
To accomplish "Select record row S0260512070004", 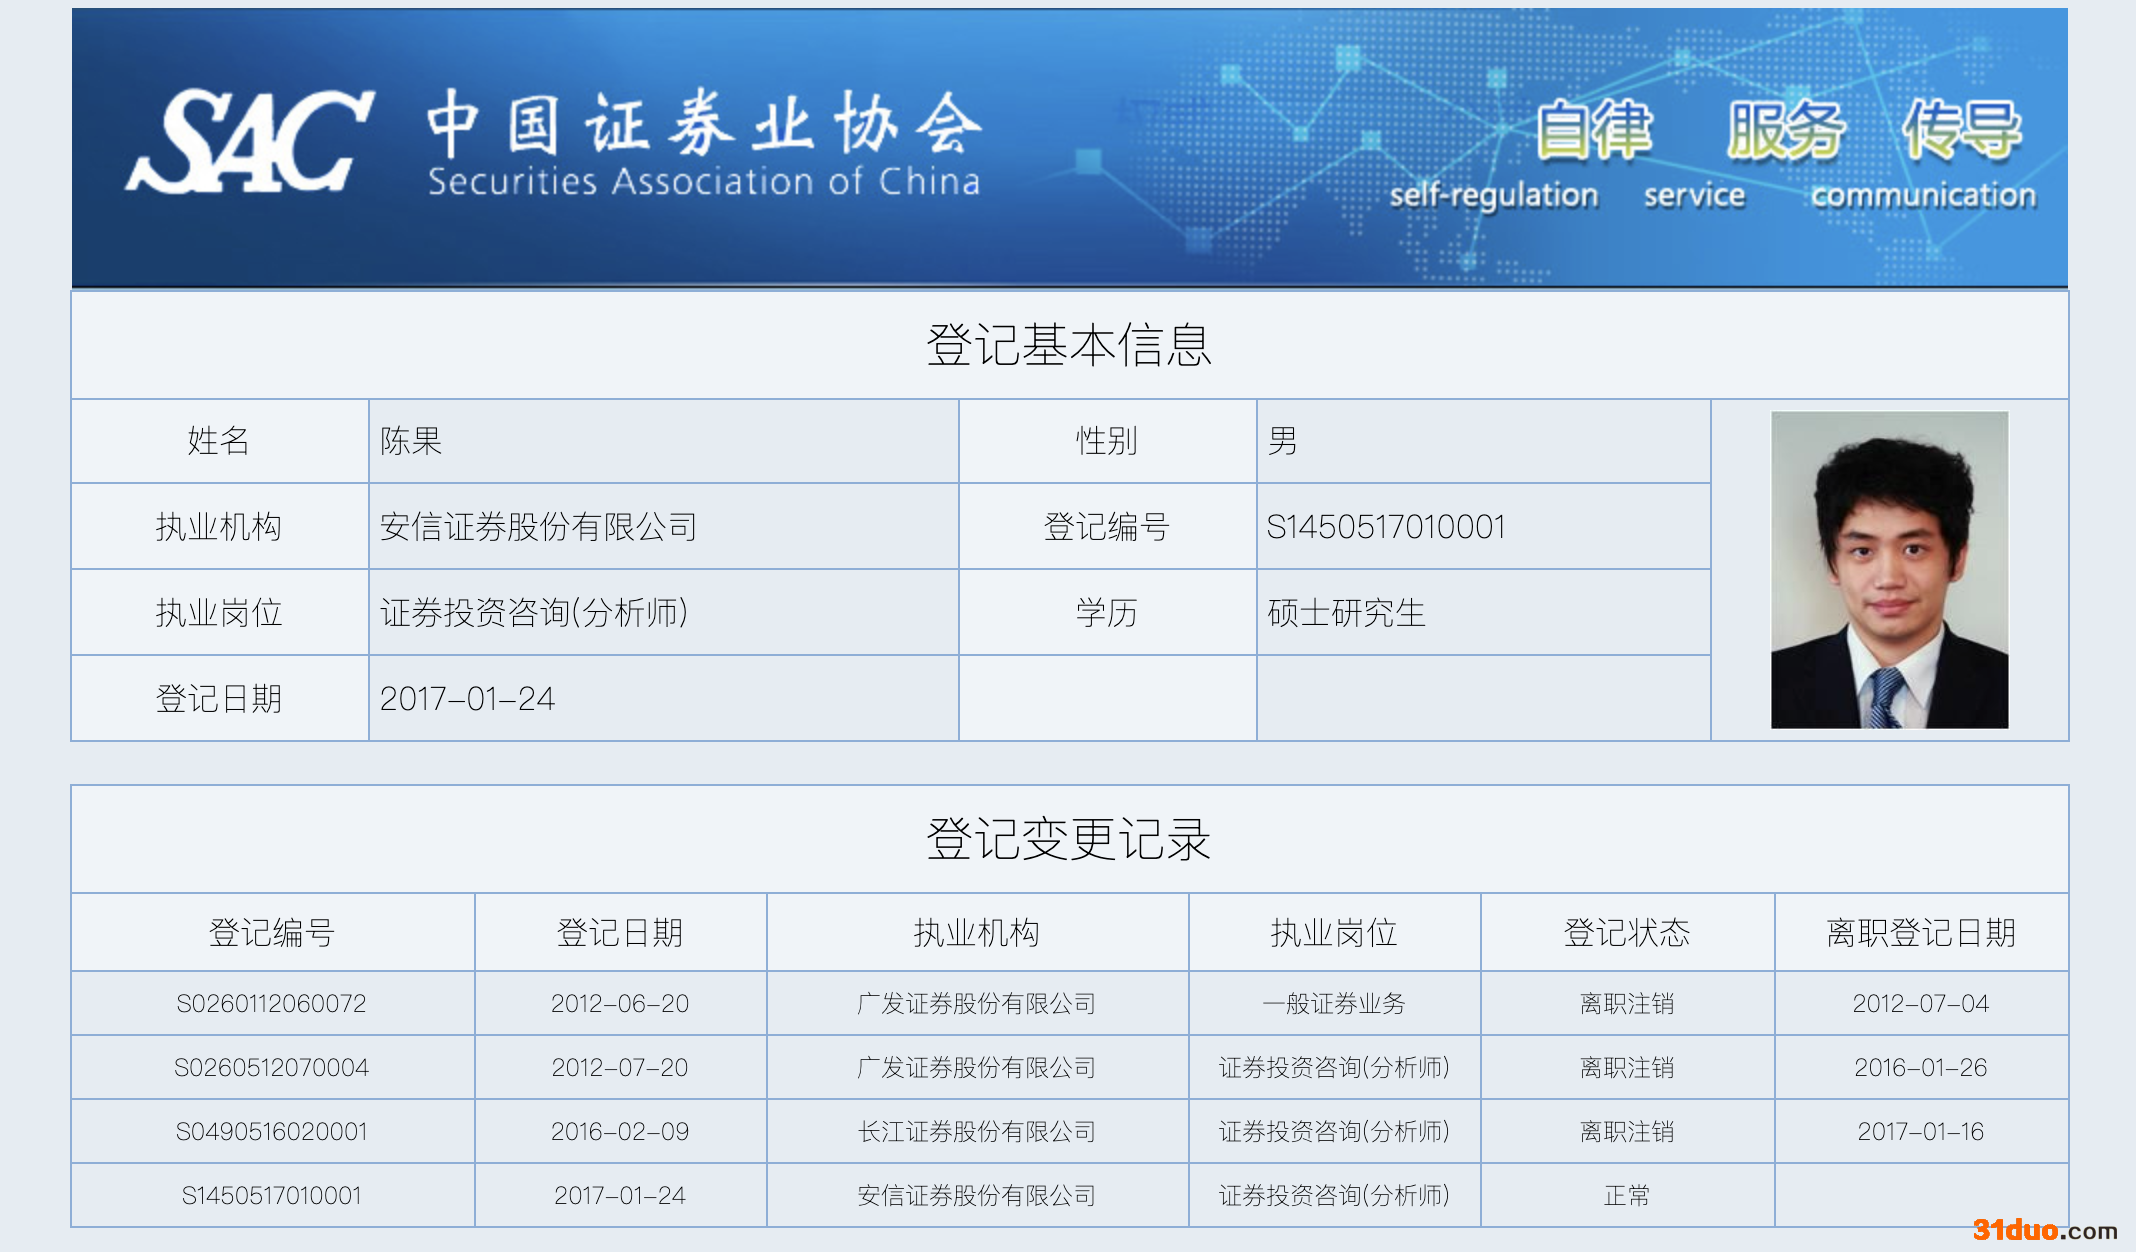I will tap(271, 1067).
